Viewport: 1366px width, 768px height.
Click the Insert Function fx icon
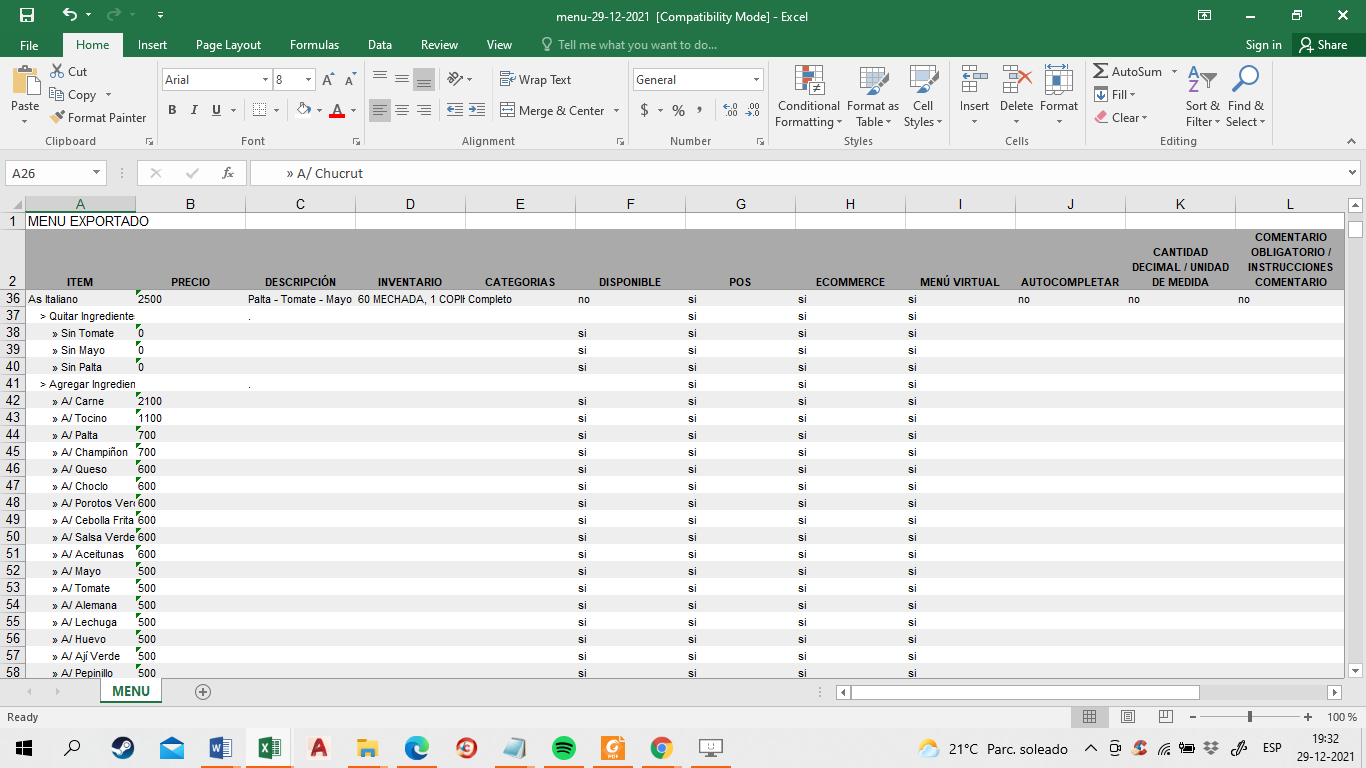coord(228,173)
